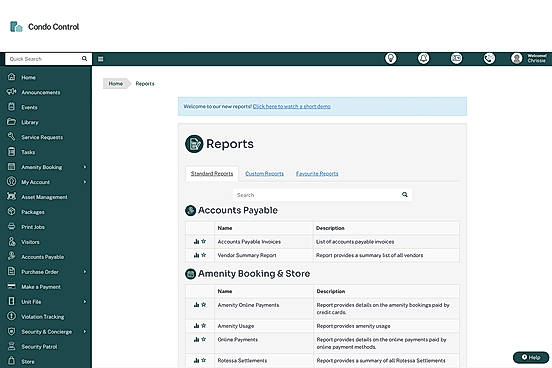Open chart icon for Amenity Usage
Screen dimensions: 552x368
[196, 326]
